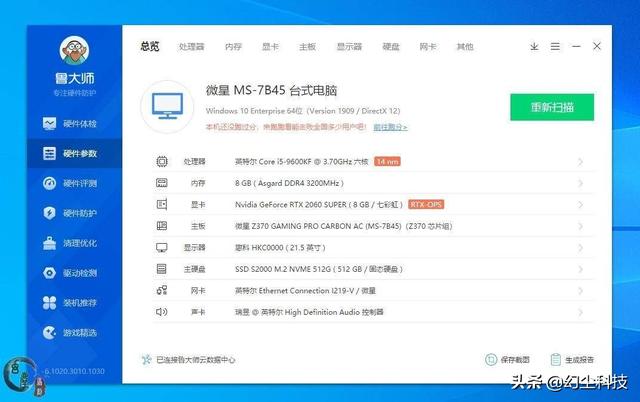Screen dimensions: 640x402
Task: Click the 14 nm badge in processor row
Action: click(387, 162)
